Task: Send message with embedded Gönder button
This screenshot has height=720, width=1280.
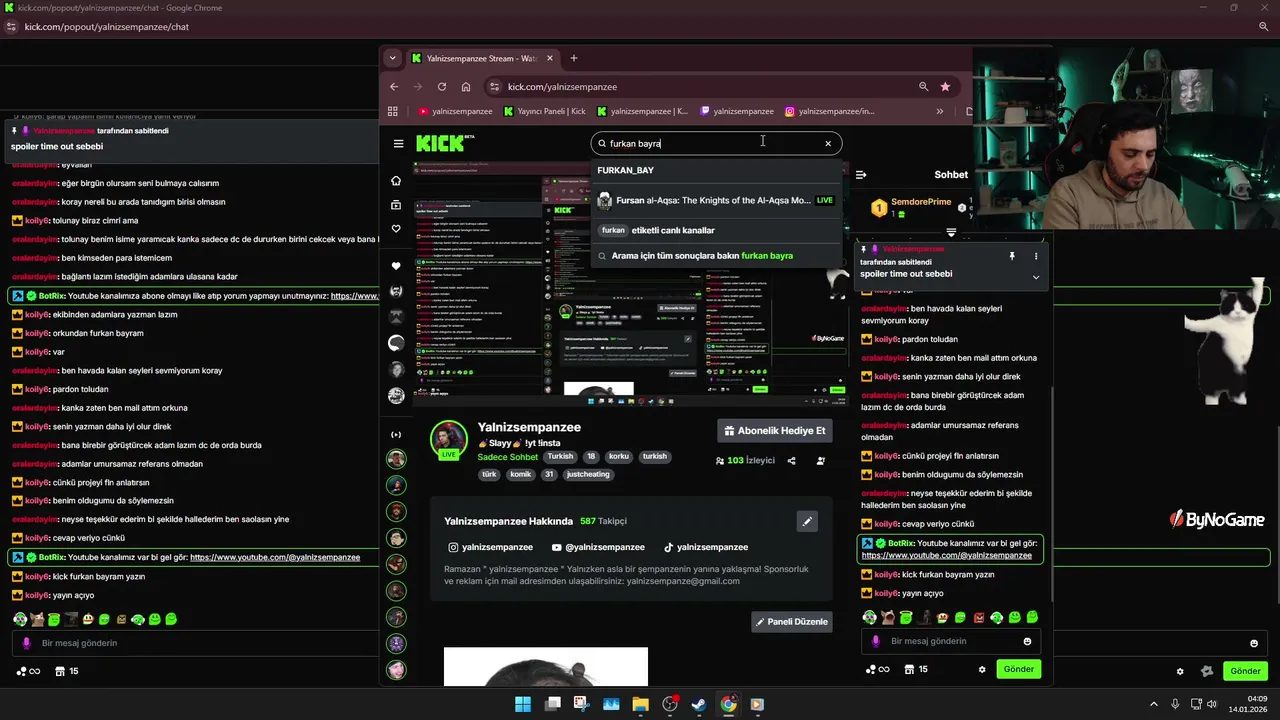Action: [x=1018, y=669]
